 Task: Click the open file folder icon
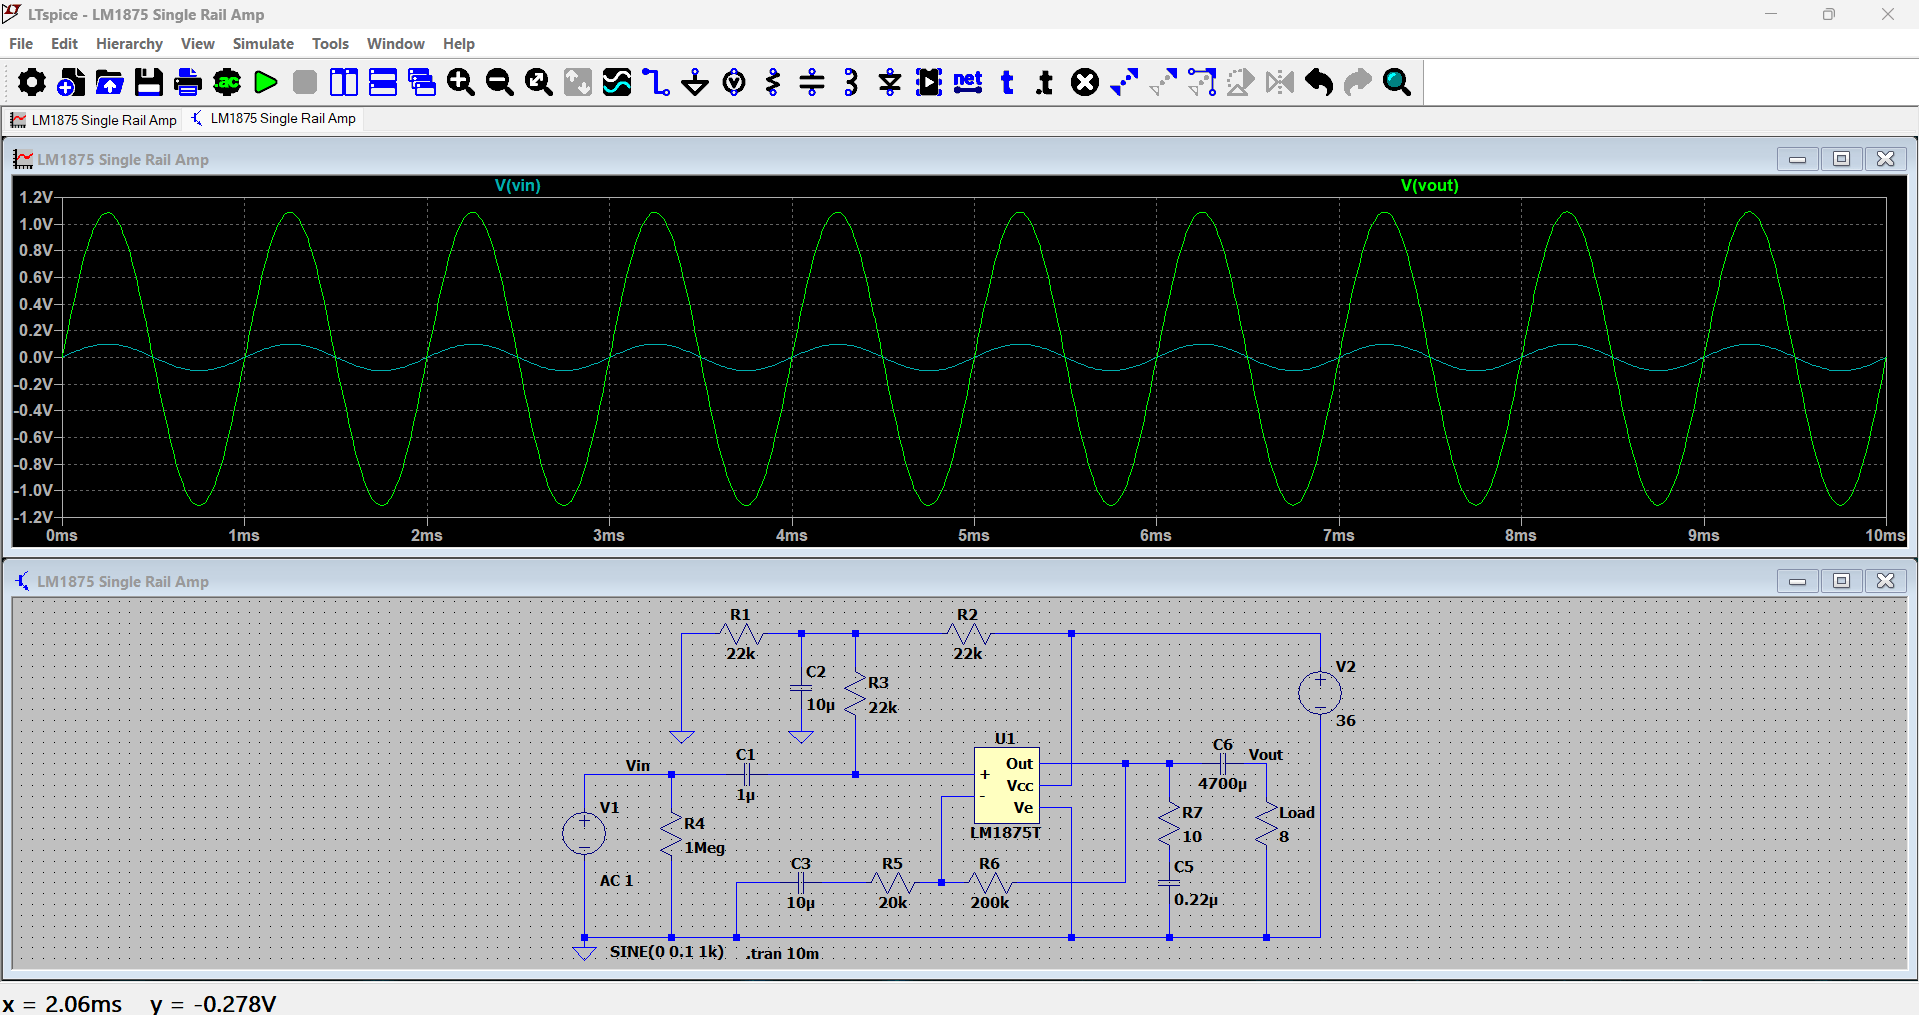pyautogui.click(x=110, y=82)
